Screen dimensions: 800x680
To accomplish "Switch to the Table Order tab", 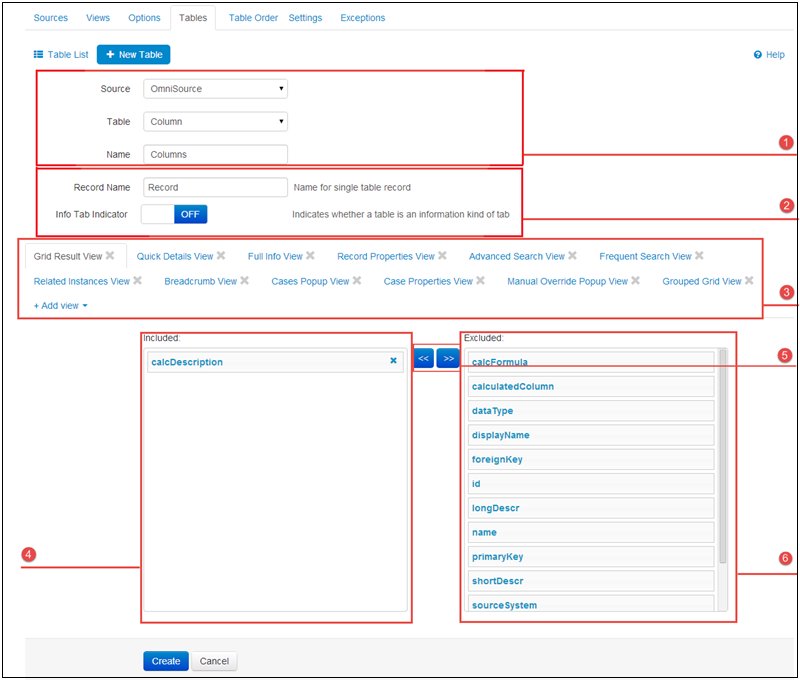I will pos(253,18).
